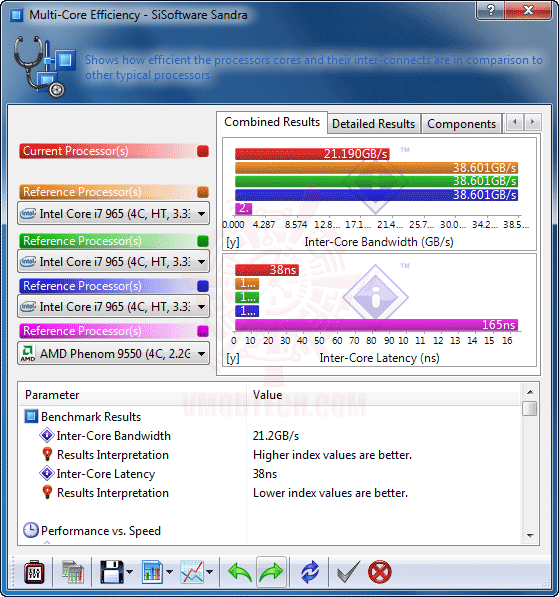Viewport: 559px width, 597px height.
Task: Click the window title bar application icon
Action: click(16, 15)
